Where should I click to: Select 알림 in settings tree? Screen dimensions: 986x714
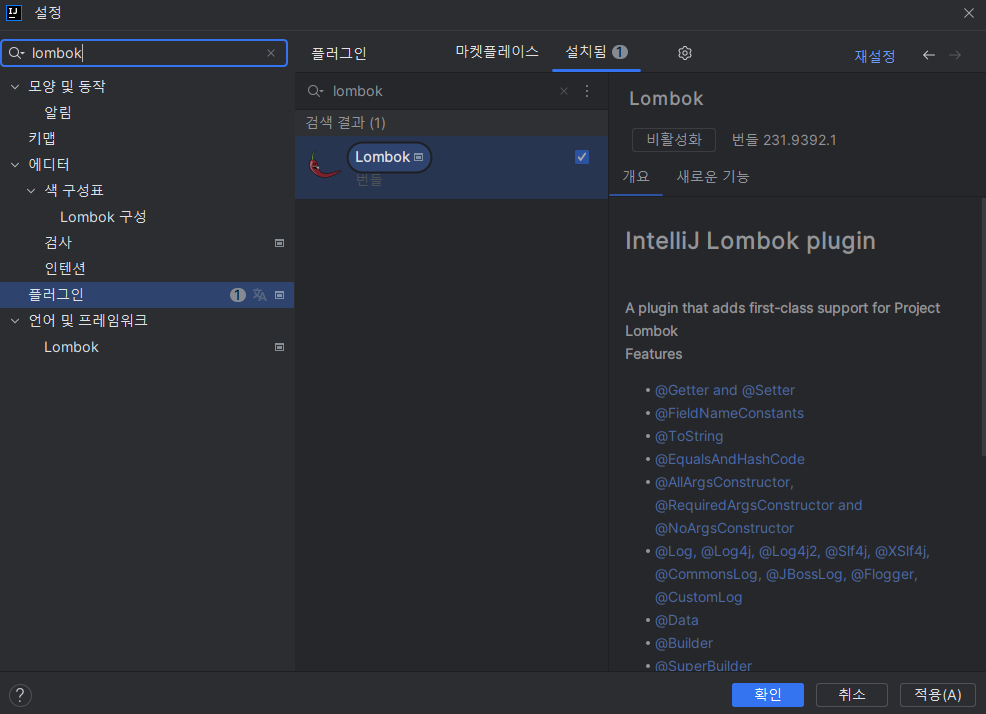point(58,113)
